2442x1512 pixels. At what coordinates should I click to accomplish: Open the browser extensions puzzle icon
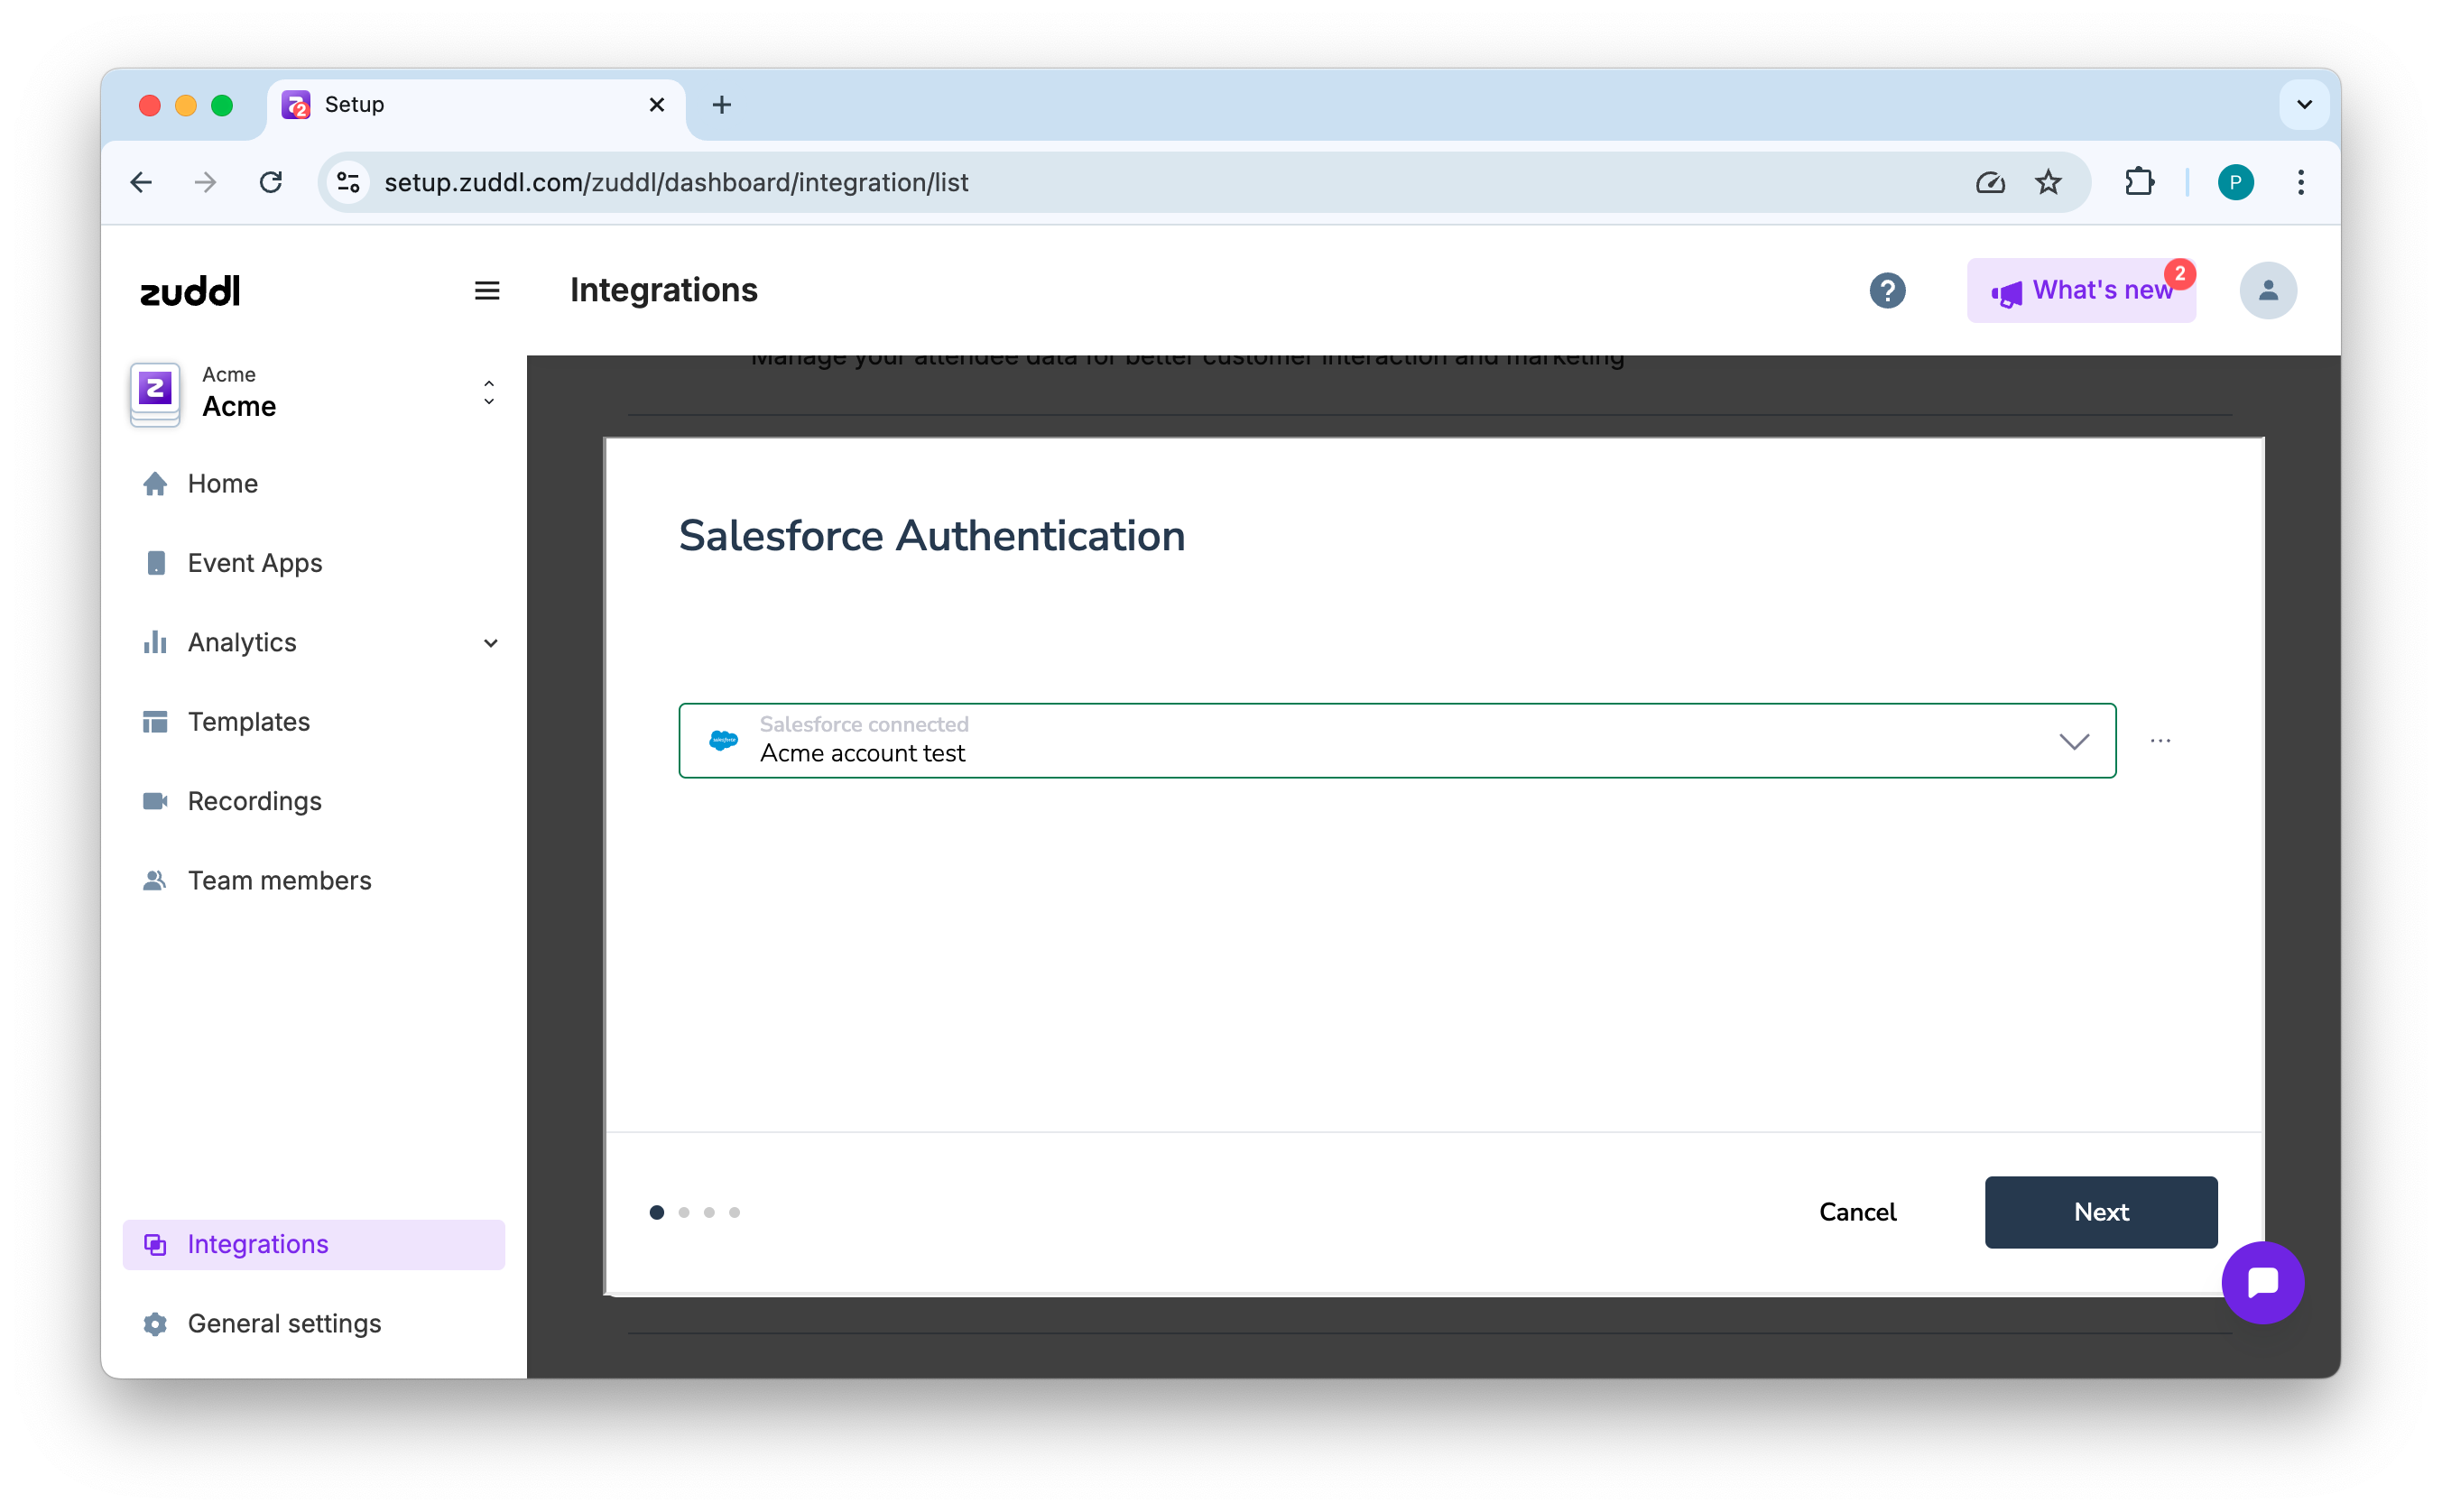[x=2139, y=183]
